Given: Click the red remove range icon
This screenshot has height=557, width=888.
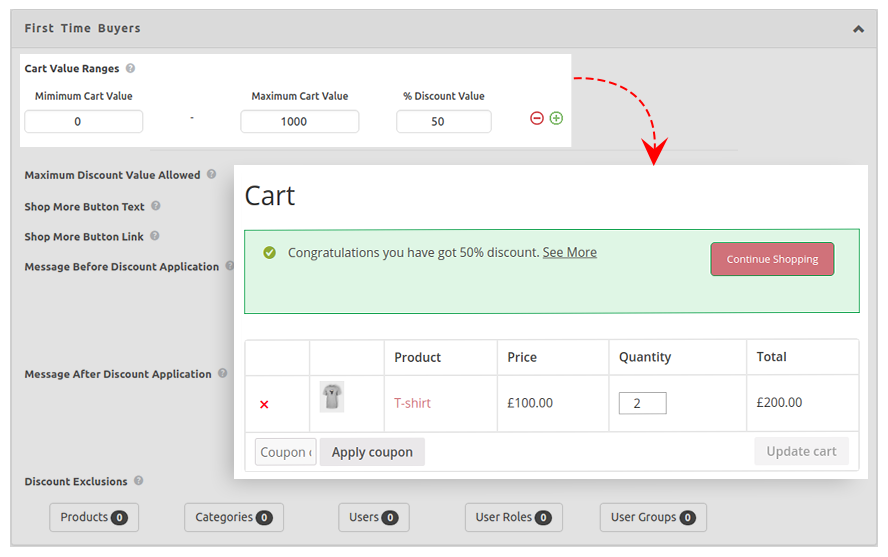Looking at the screenshot, I should pyautogui.click(x=537, y=118).
